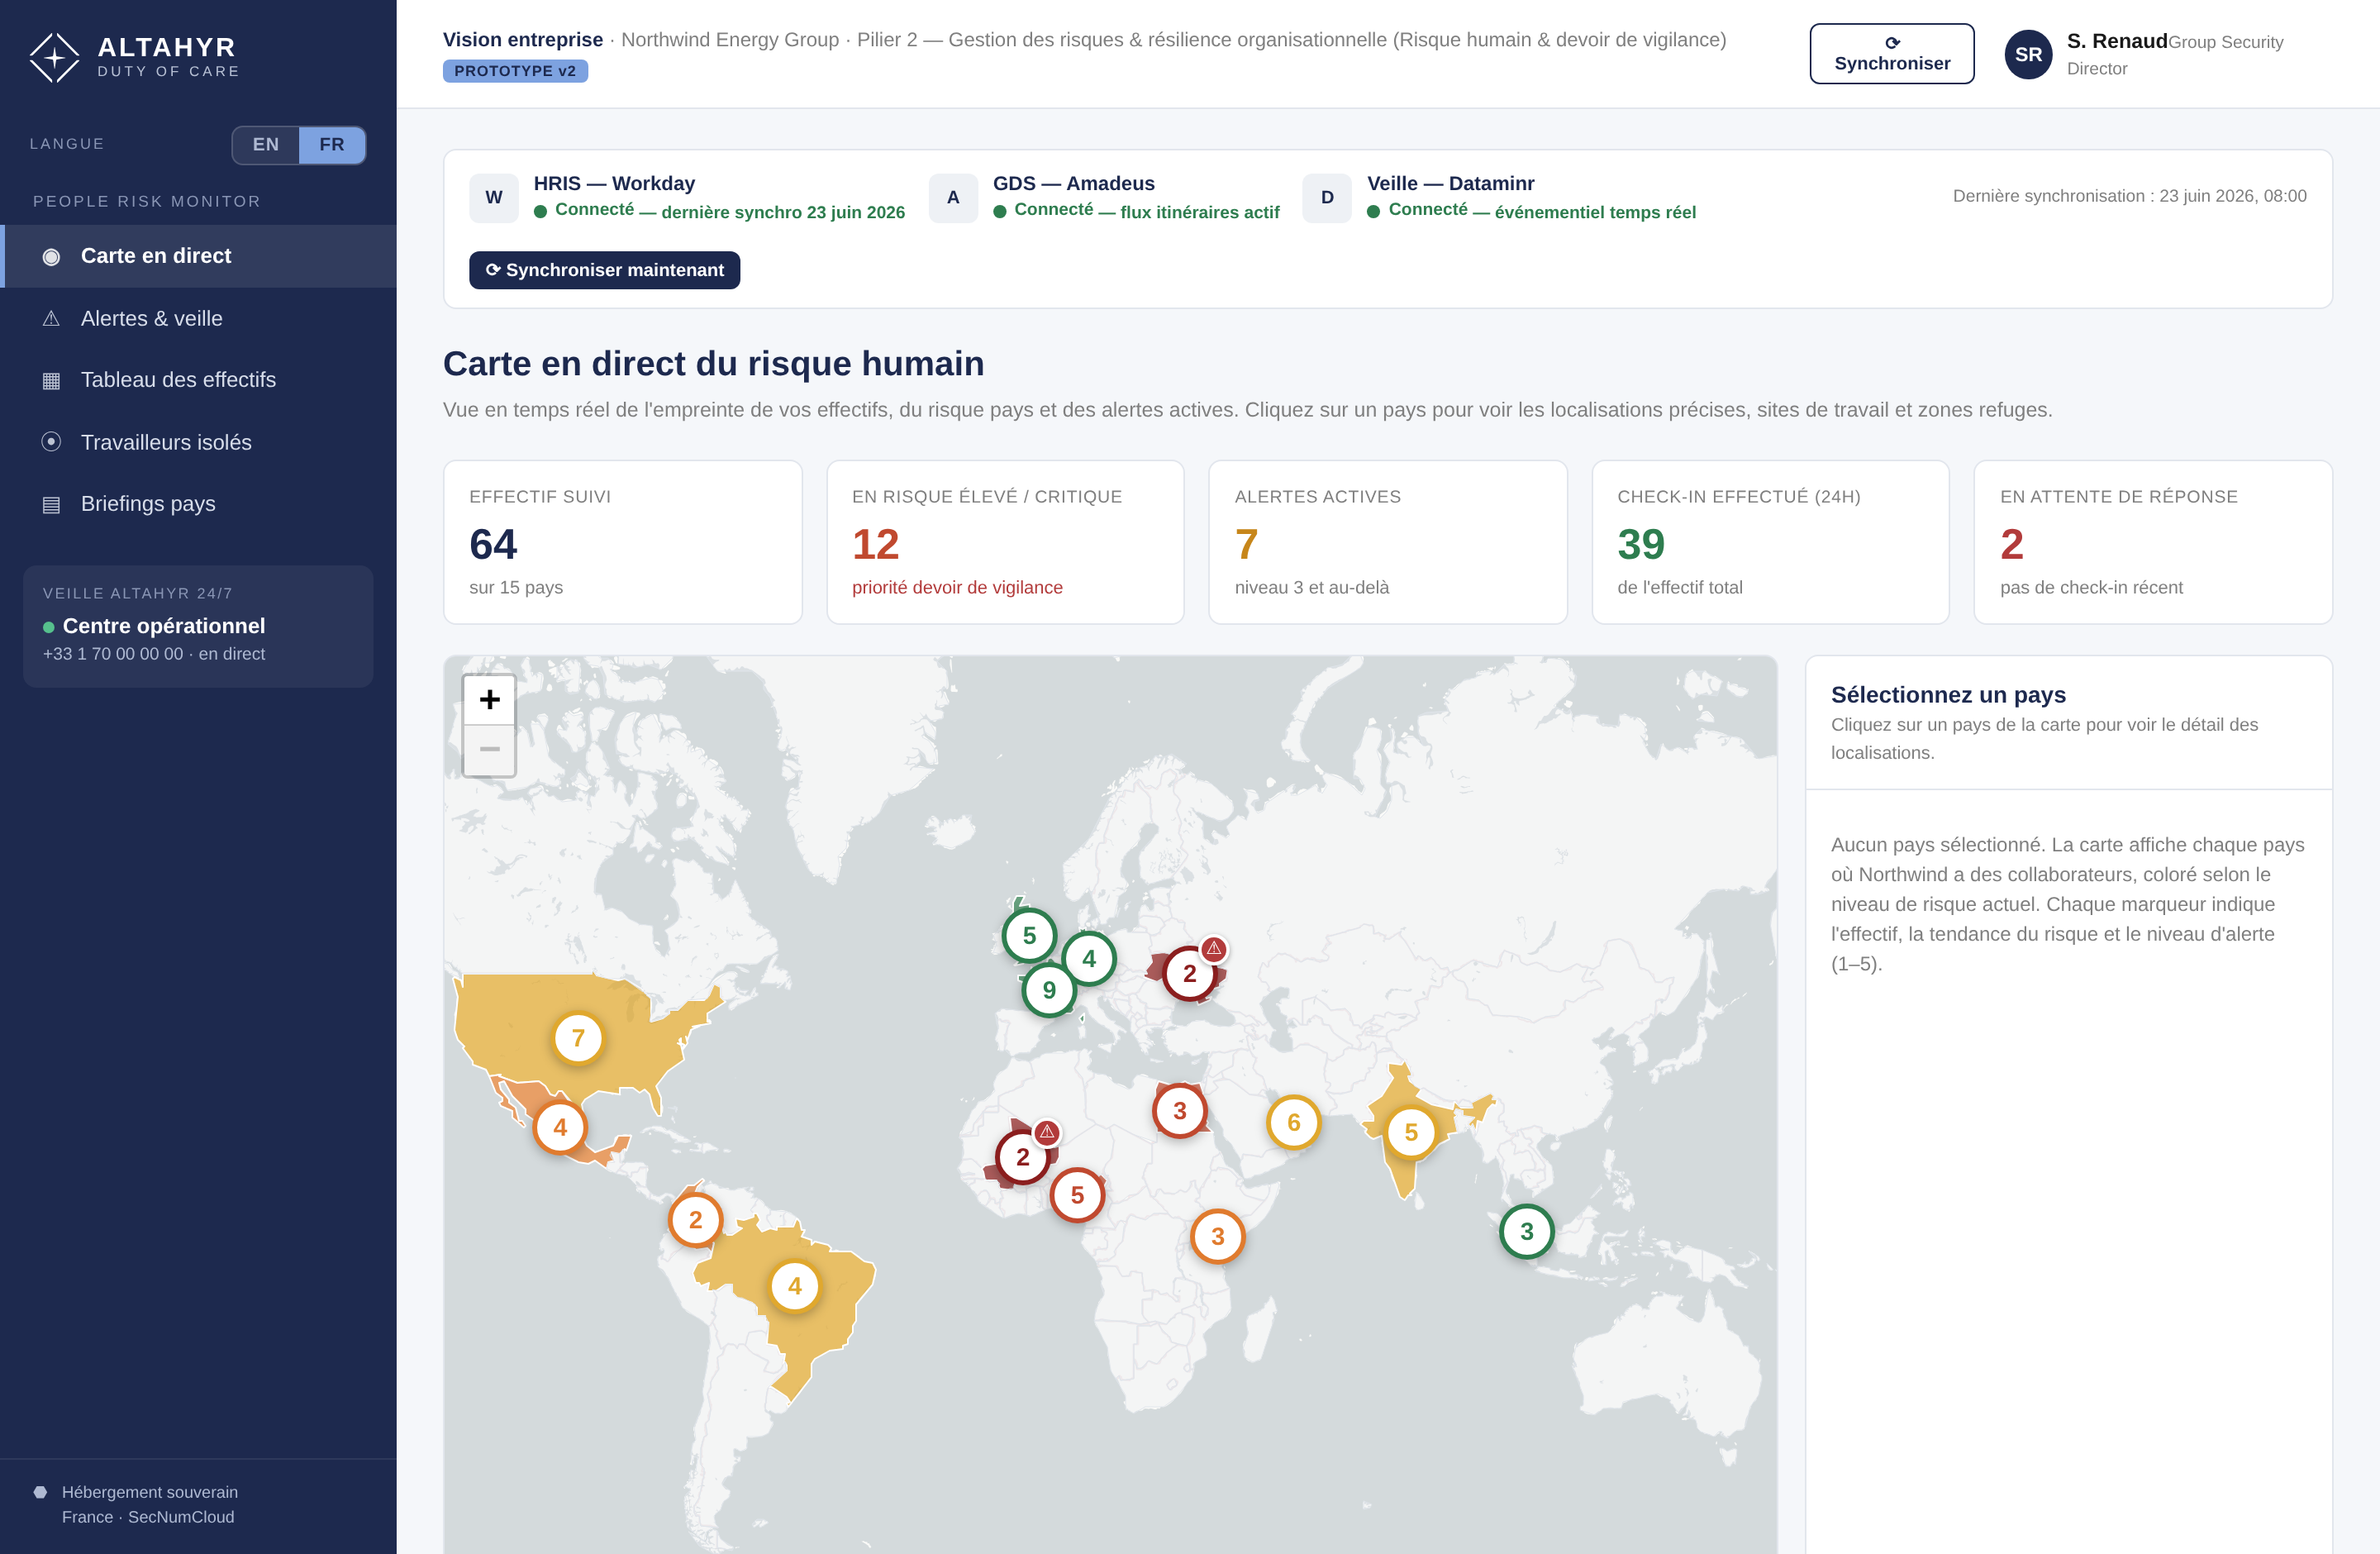Click the 'S. Renaud' user name
The height and width of the screenshot is (1554, 2380).
pyautogui.click(x=2117, y=41)
